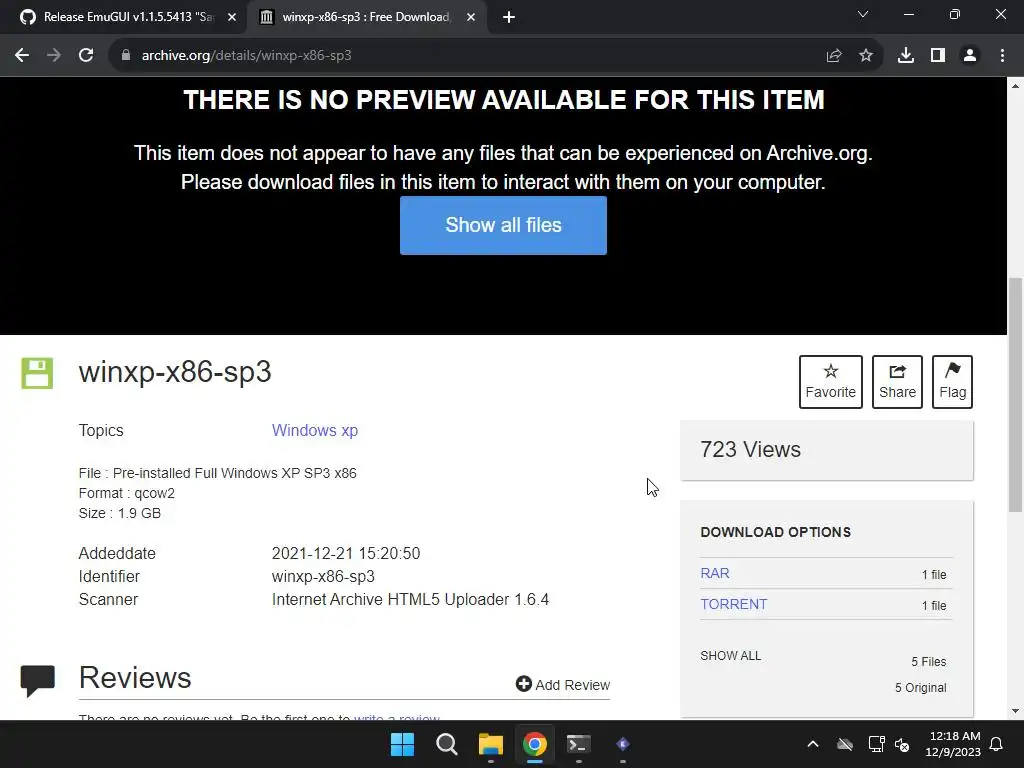The height and width of the screenshot is (768, 1024).
Task: Click Show all files button
Action: 503,225
